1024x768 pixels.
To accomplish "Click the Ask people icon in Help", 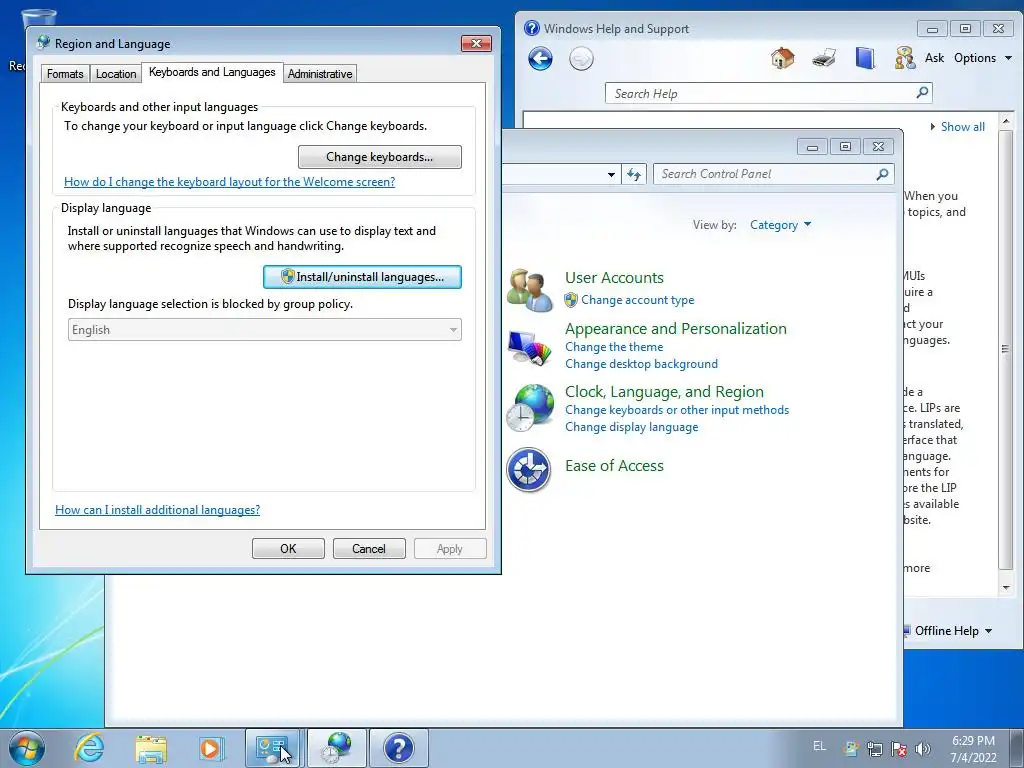I will [905, 58].
